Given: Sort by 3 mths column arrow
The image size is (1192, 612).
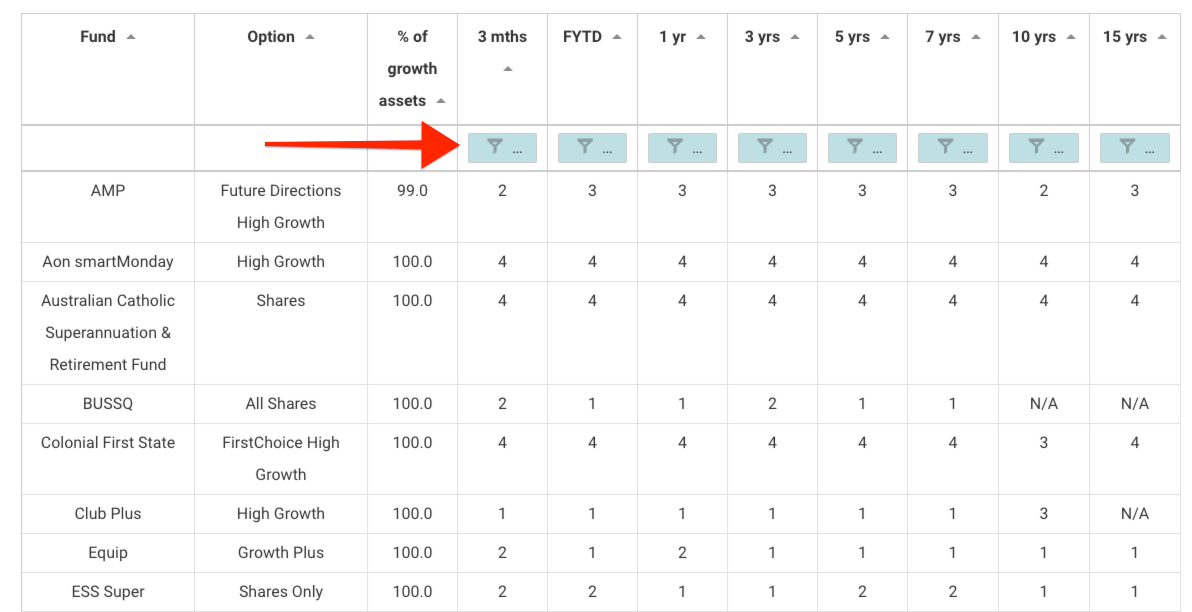Looking at the screenshot, I should (508, 69).
